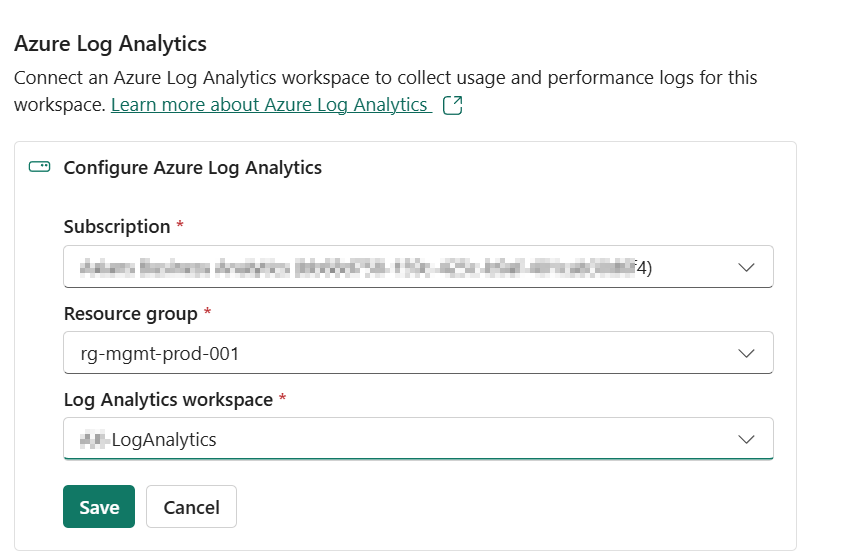Click the Log Analytics workspace field label
The width and height of the screenshot is (848, 551).
pos(168,399)
